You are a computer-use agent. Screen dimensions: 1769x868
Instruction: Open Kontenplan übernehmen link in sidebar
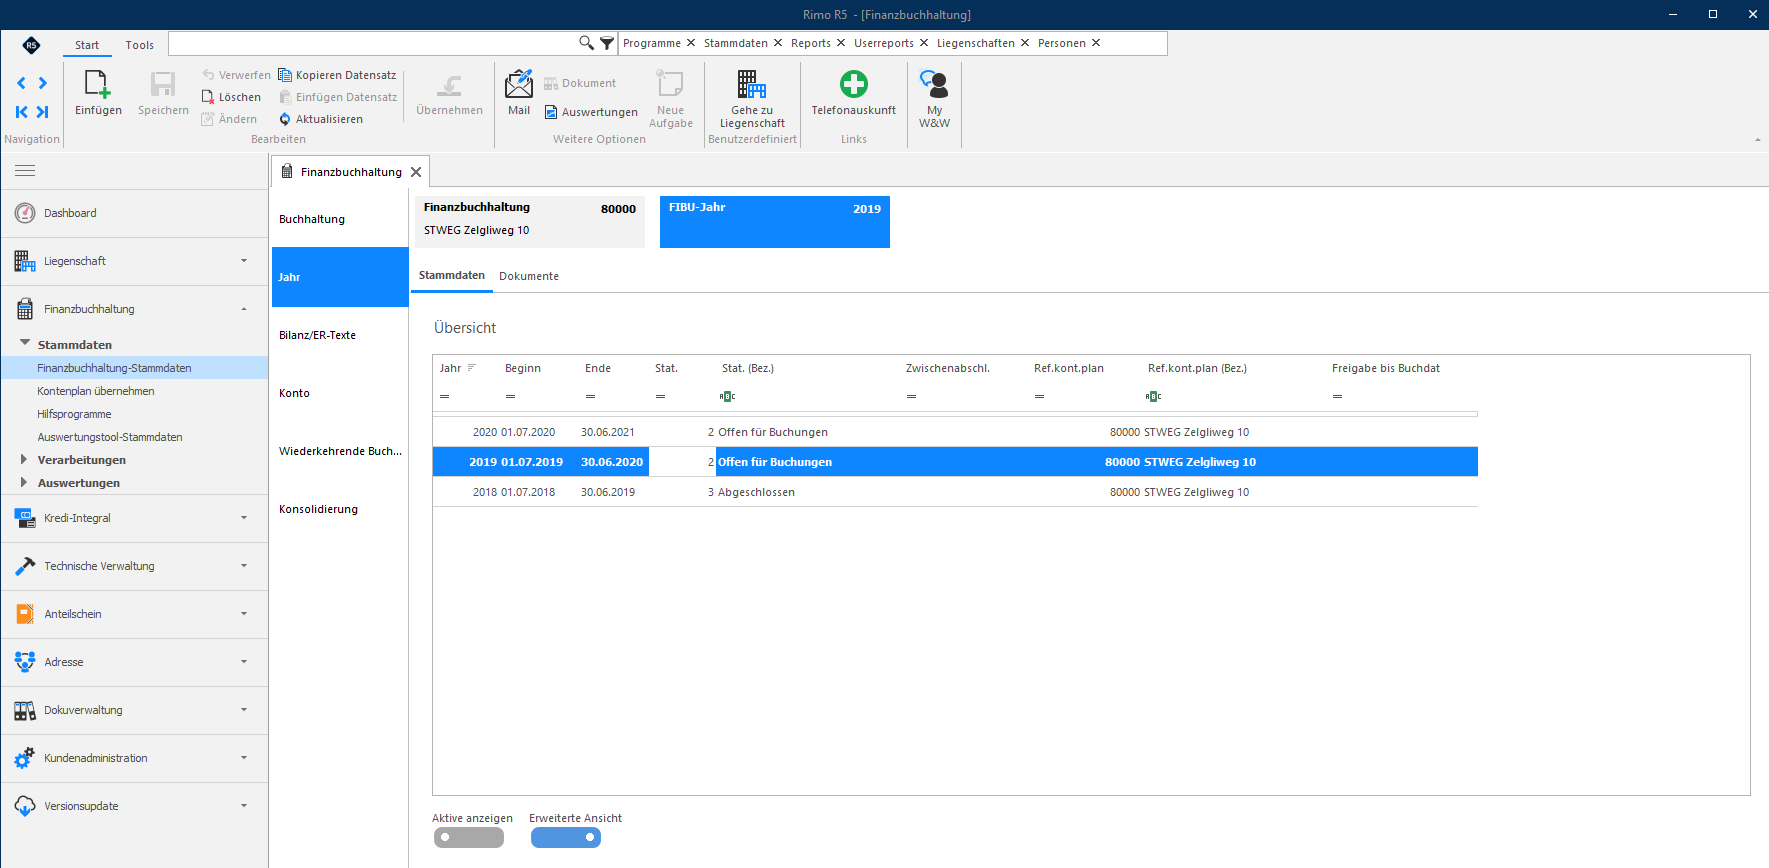click(x=96, y=391)
